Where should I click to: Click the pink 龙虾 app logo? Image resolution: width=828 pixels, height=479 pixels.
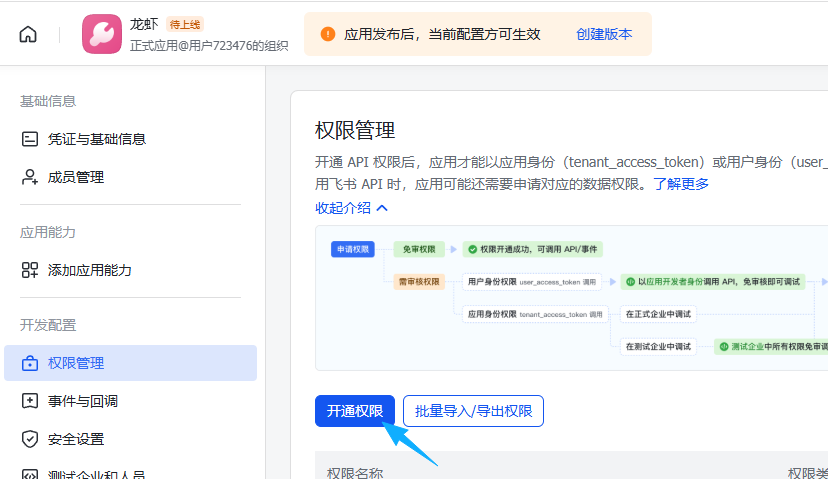tap(102, 34)
